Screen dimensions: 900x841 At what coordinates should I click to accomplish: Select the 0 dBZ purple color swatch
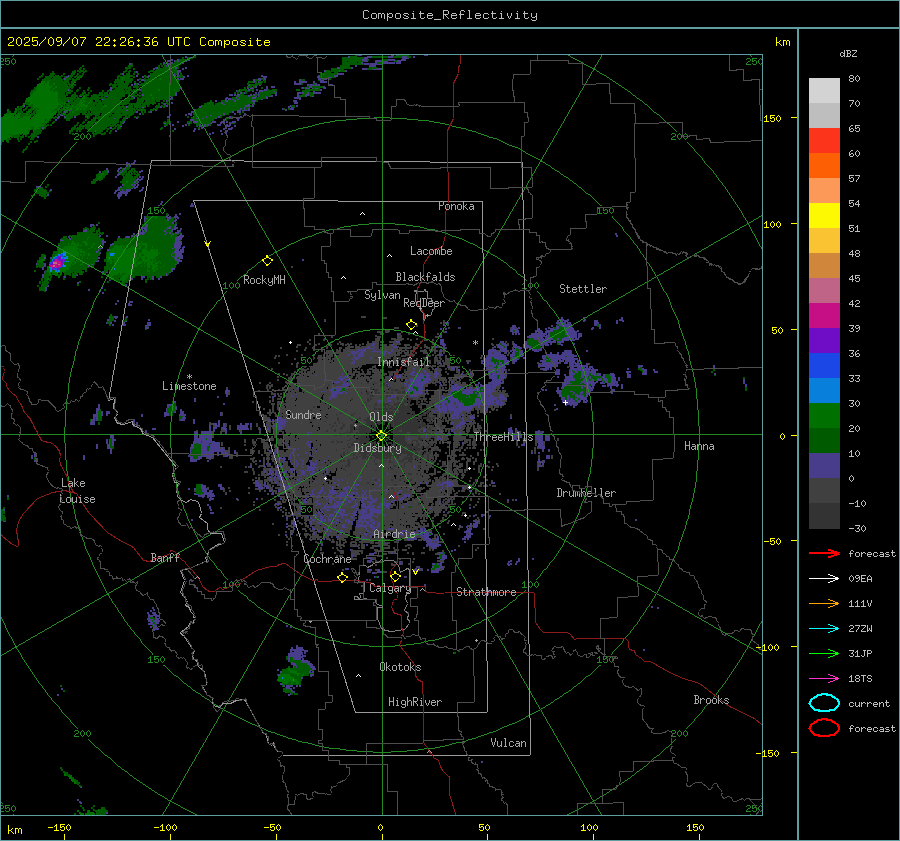click(x=824, y=466)
